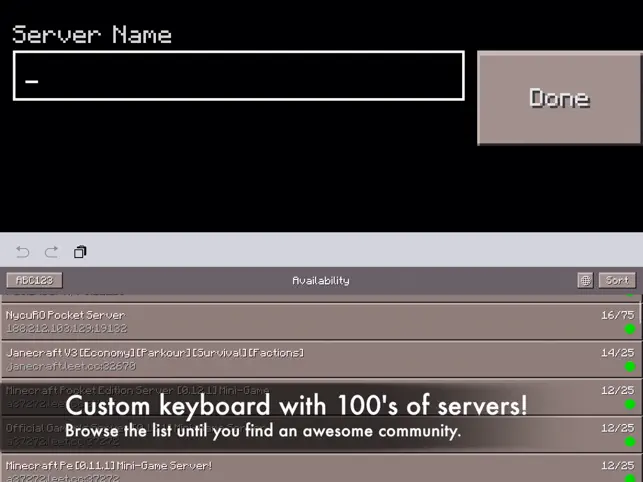643x482 pixels.
Task: Switch to the ABC123 keyboard
Action: point(34,281)
